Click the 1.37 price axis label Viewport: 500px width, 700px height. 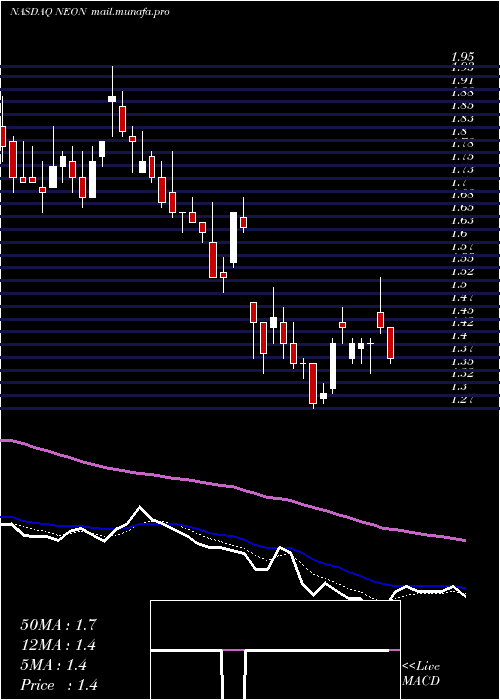point(462,348)
